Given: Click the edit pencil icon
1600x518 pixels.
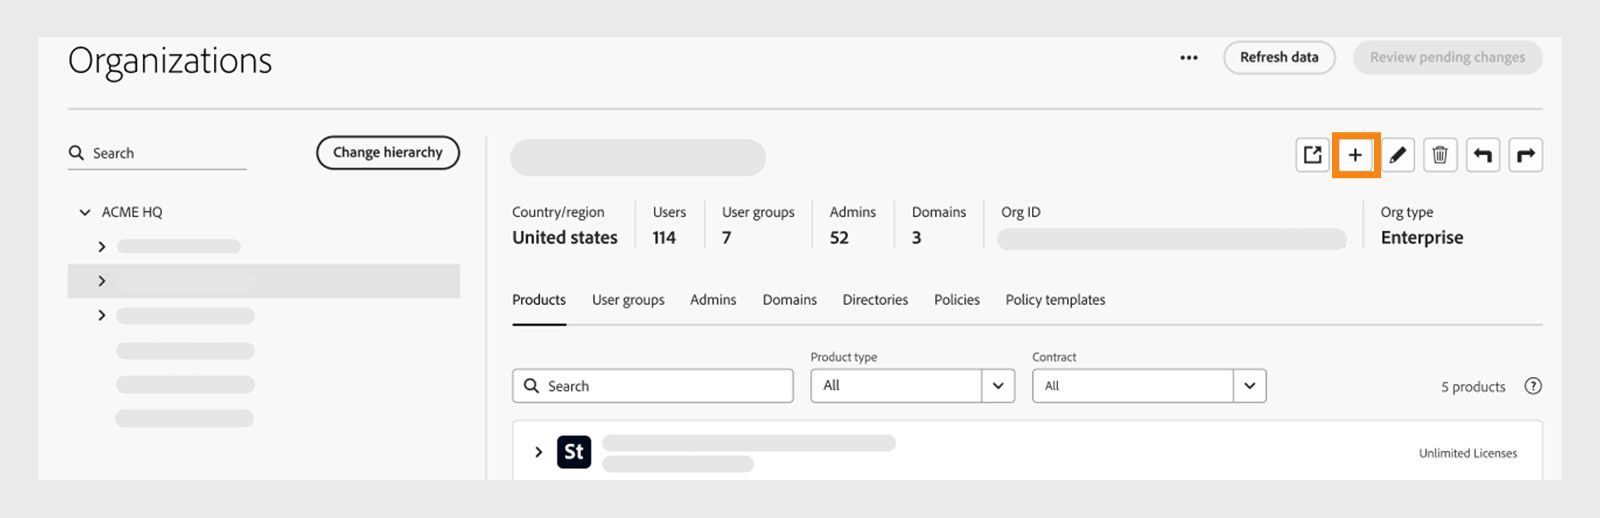Looking at the screenshot, I should pos(1398,155).
